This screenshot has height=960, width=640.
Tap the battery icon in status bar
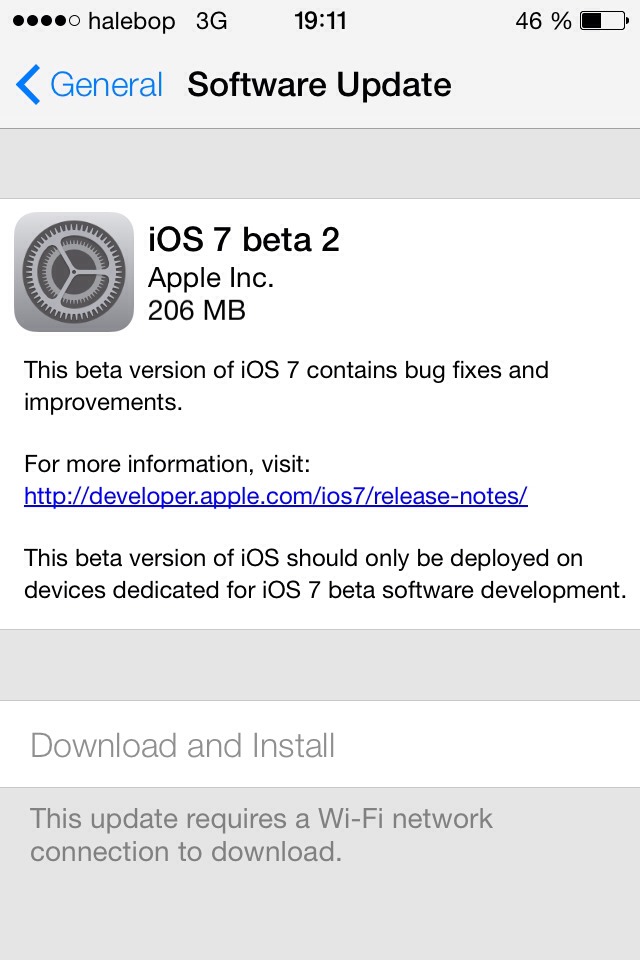604,21
